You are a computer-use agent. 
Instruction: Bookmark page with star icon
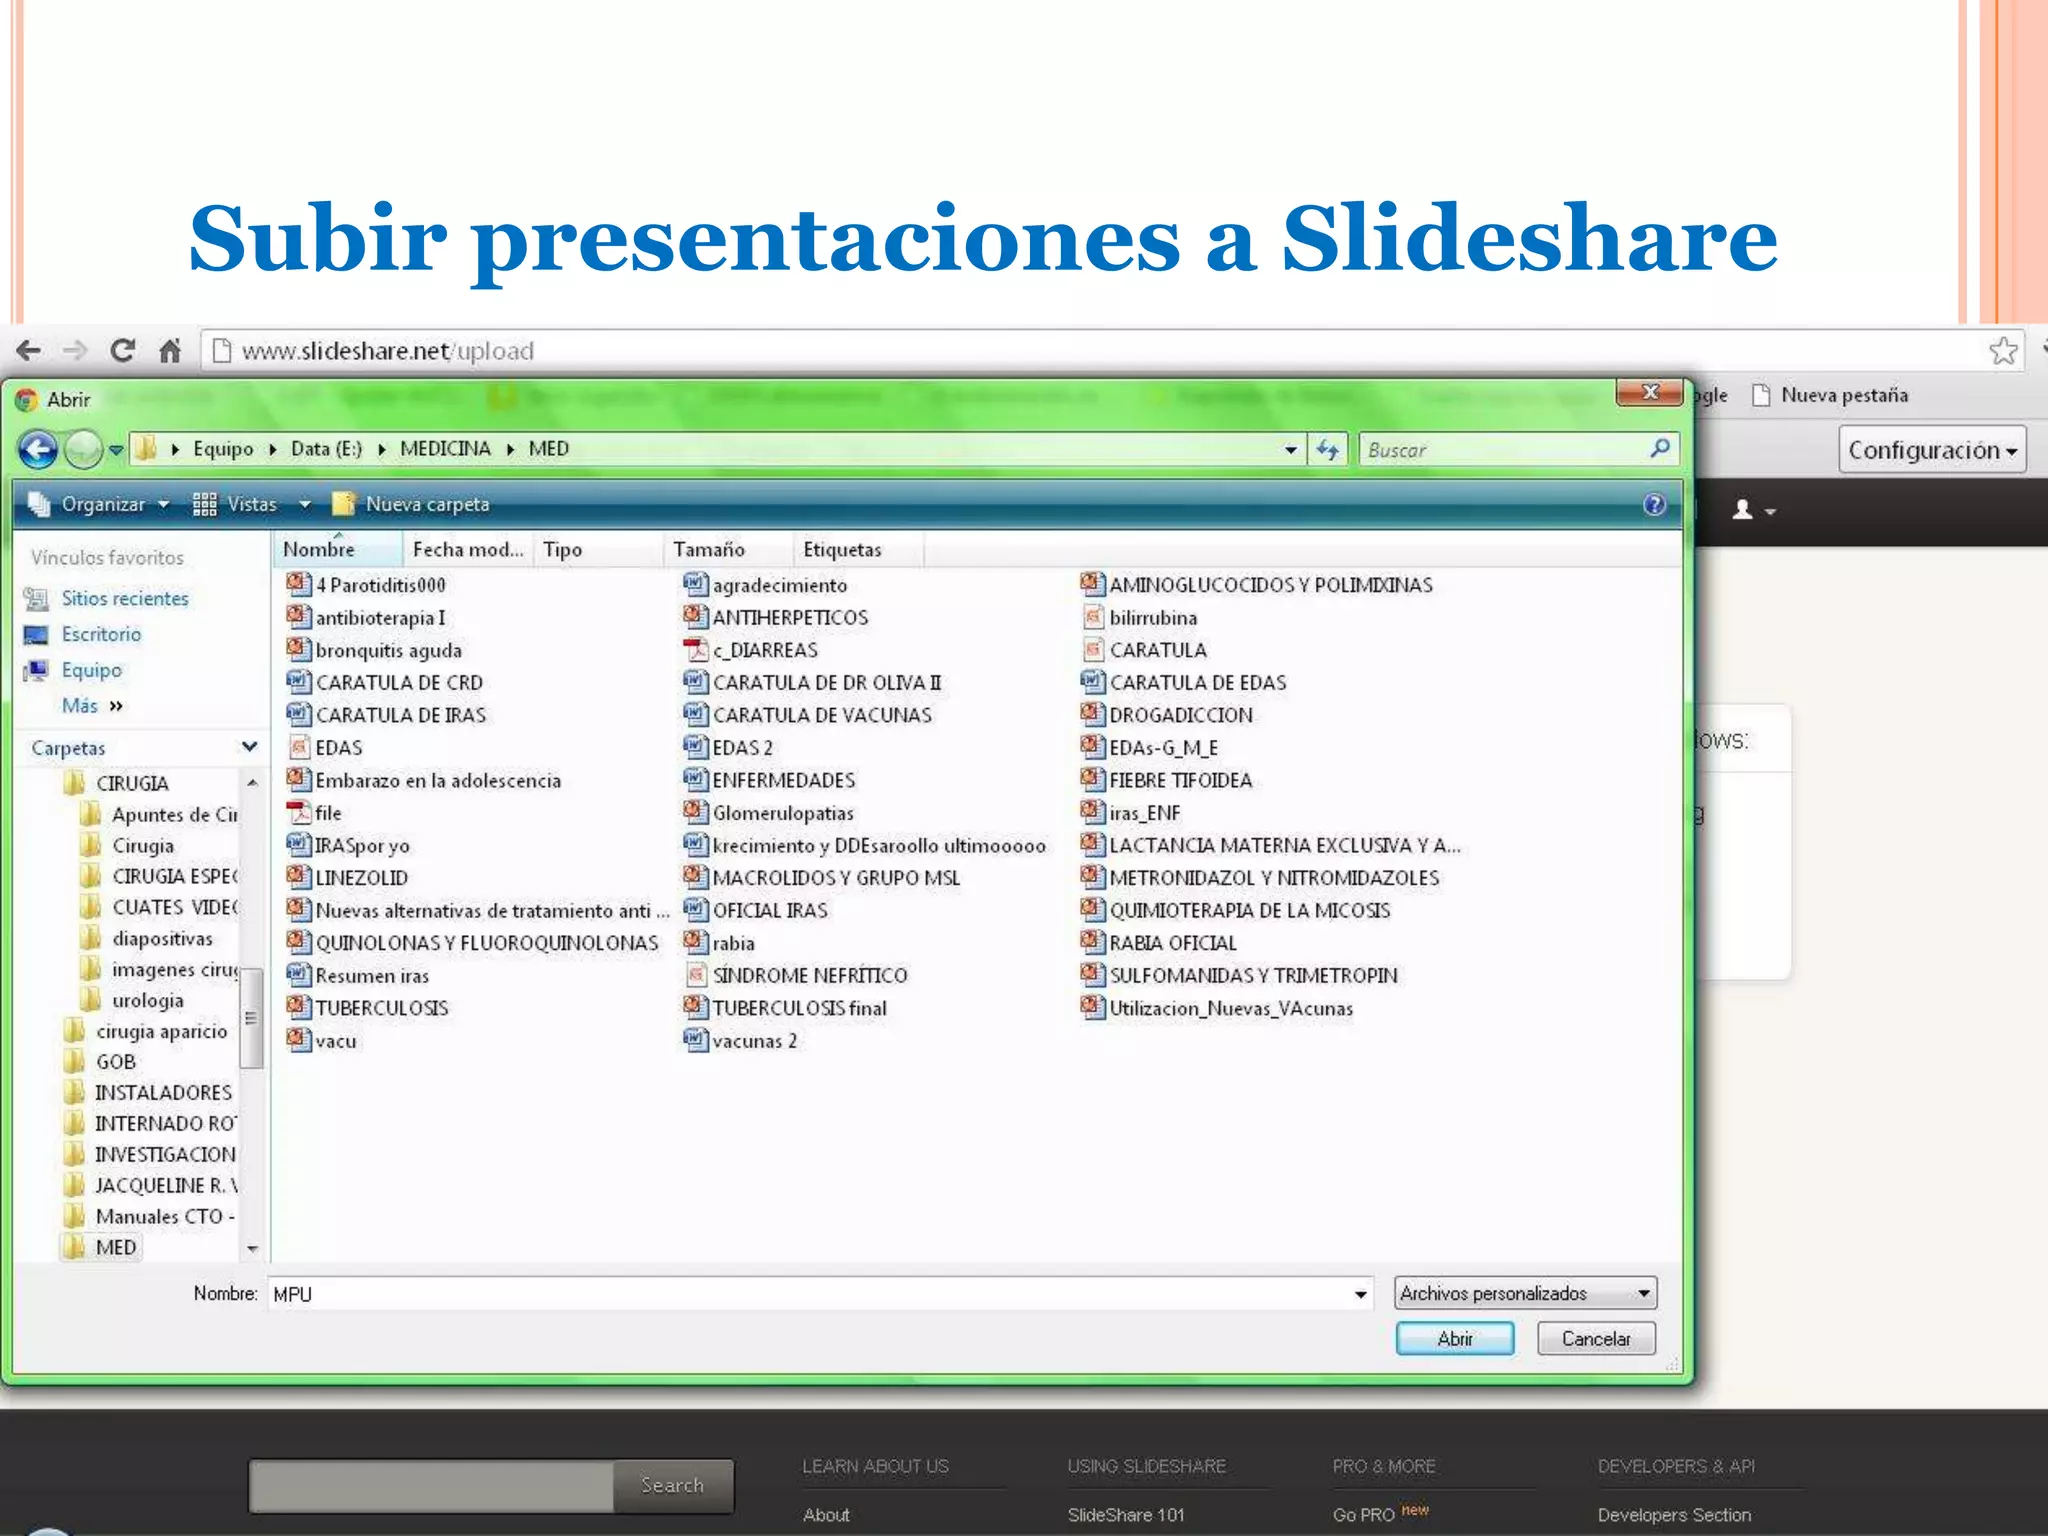point(2003,351)
